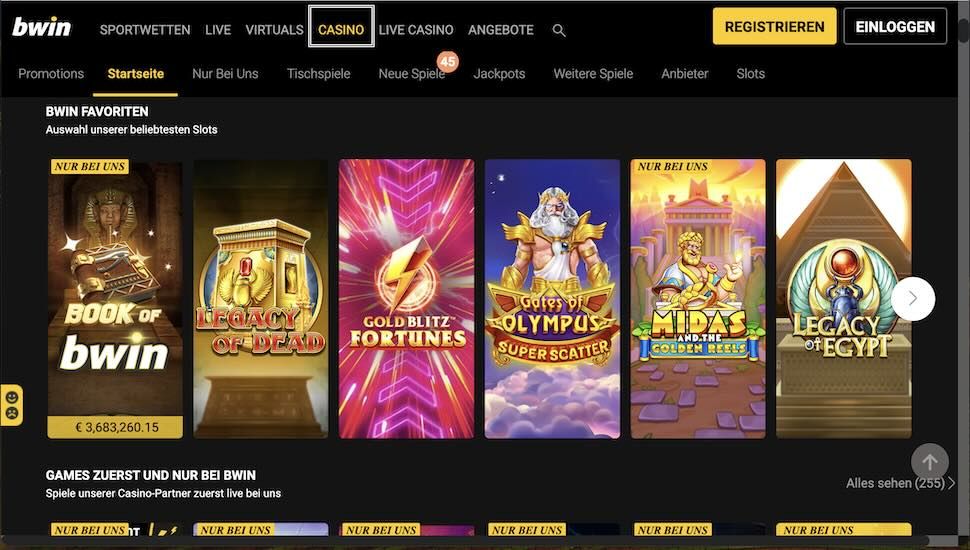
Task: Switch to the Jackpots tab
Action: click(x=499, y=74)
